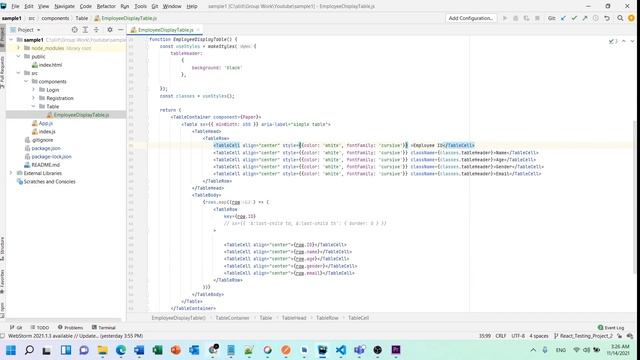Expand External Libraries node
Screen dimensions: 640x360
11,173
